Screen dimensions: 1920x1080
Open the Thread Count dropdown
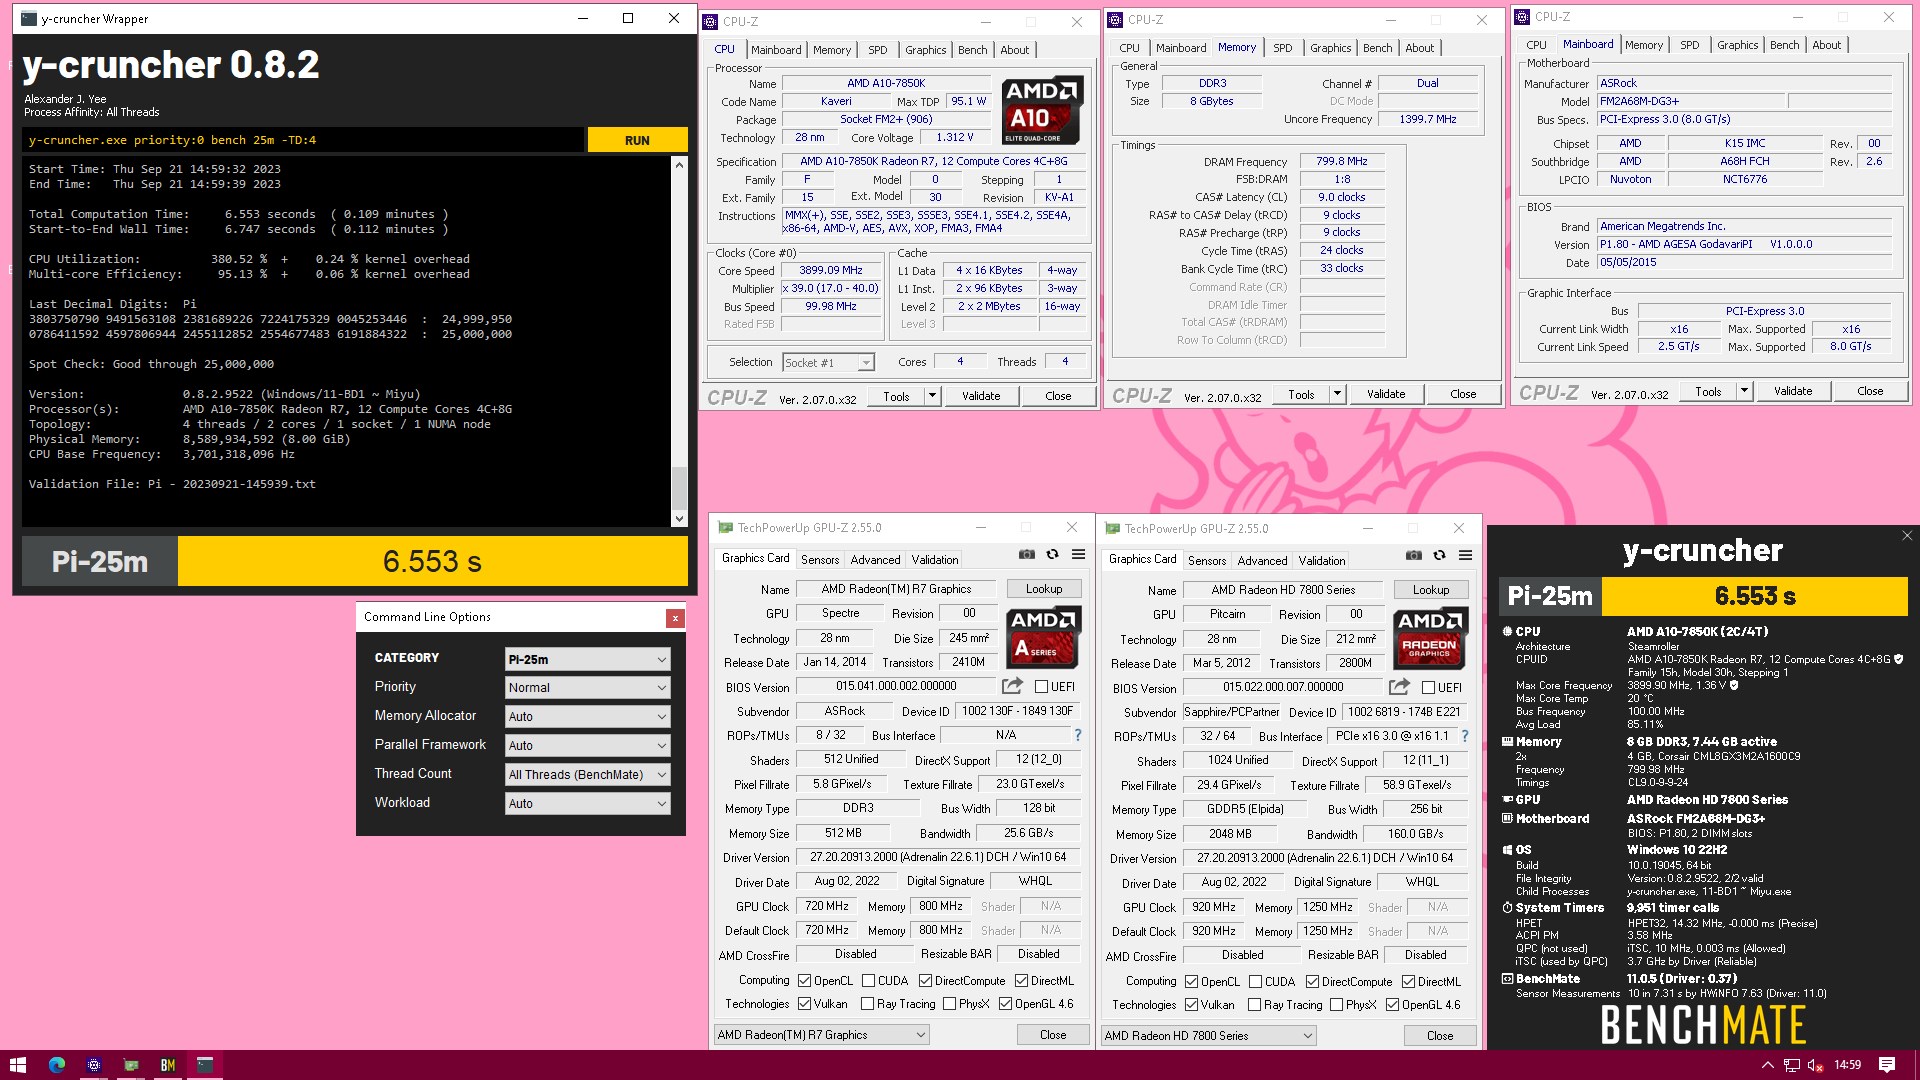pos(588,775)
